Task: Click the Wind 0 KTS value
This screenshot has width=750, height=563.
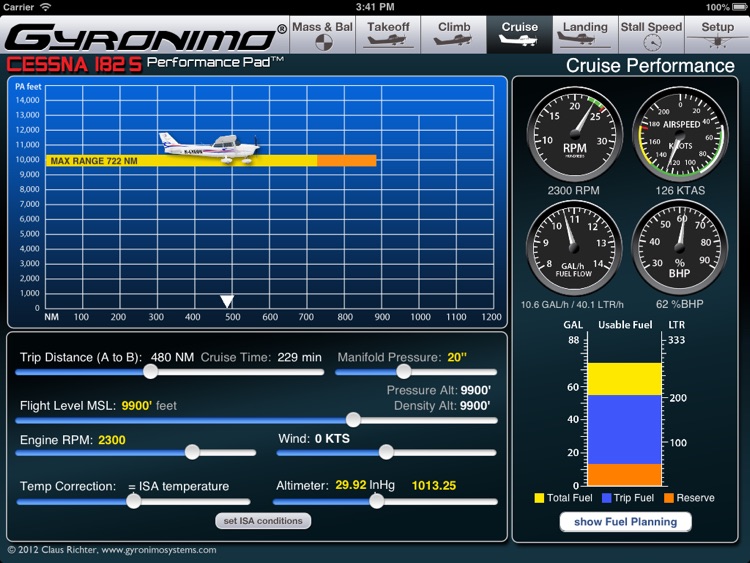Action: (x=332, y=439)
